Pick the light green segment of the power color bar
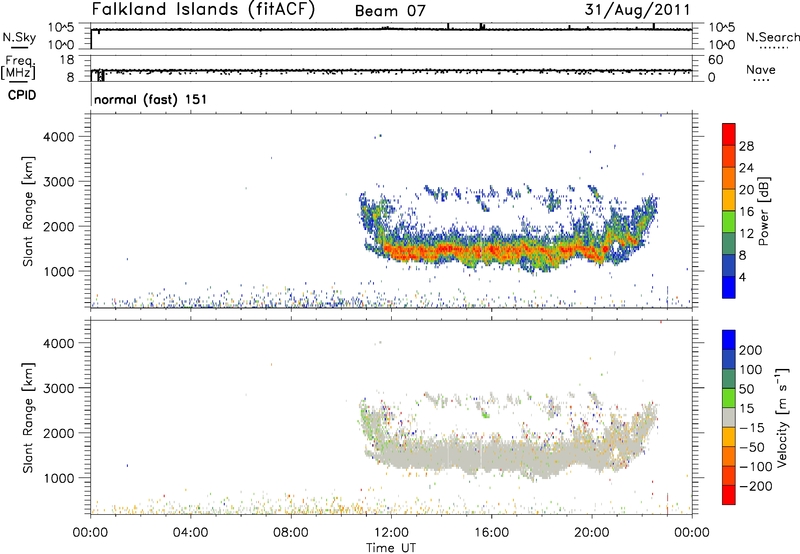Viewport: 800px width, 554px height. tap(729, 222)
